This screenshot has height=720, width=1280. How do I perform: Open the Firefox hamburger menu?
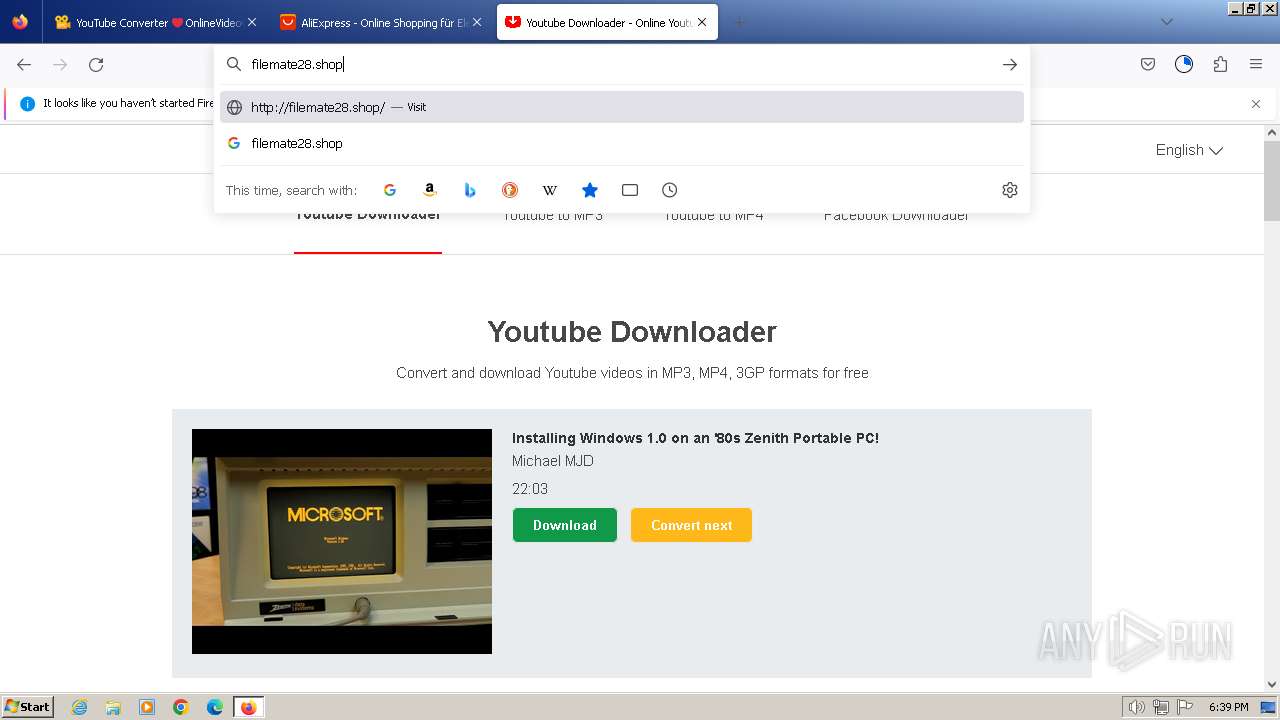(x=1256, y=64)
